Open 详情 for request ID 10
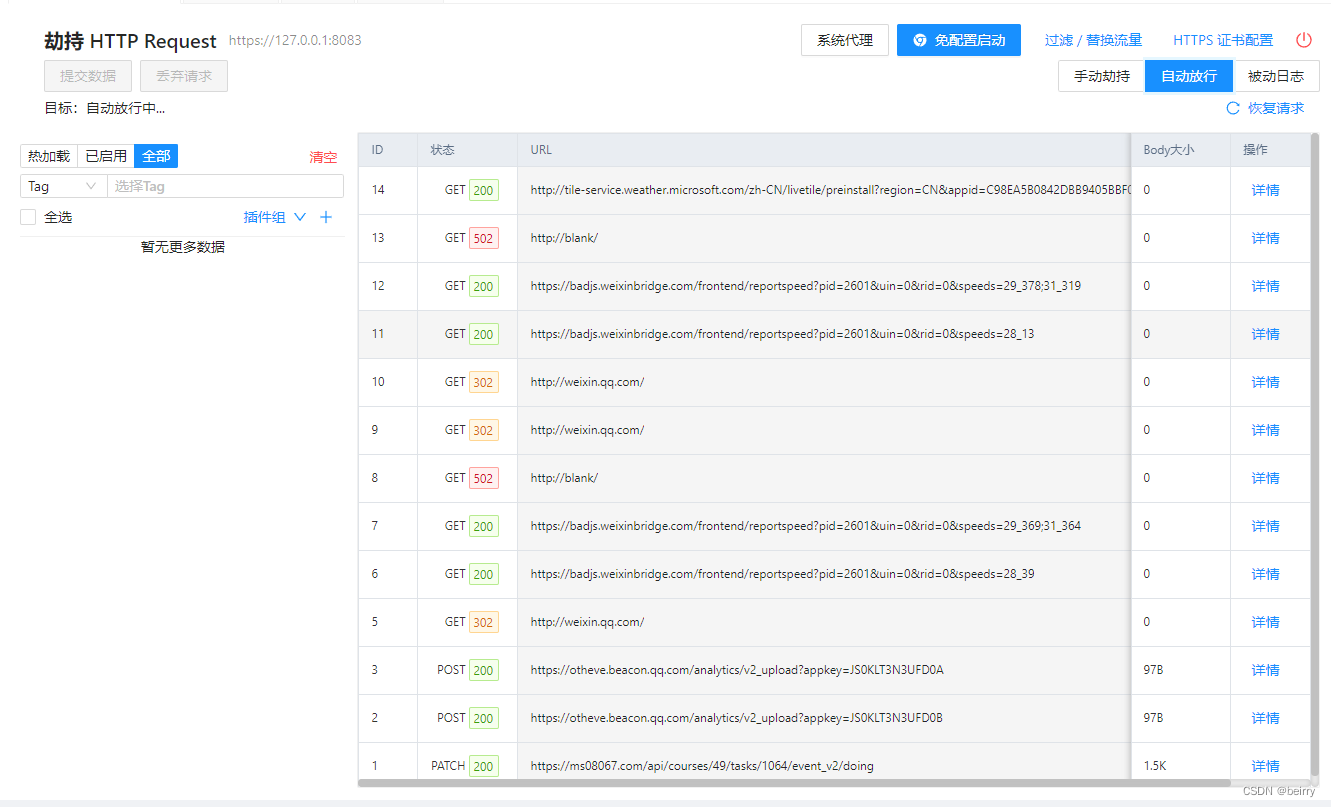 [1266, 382]
